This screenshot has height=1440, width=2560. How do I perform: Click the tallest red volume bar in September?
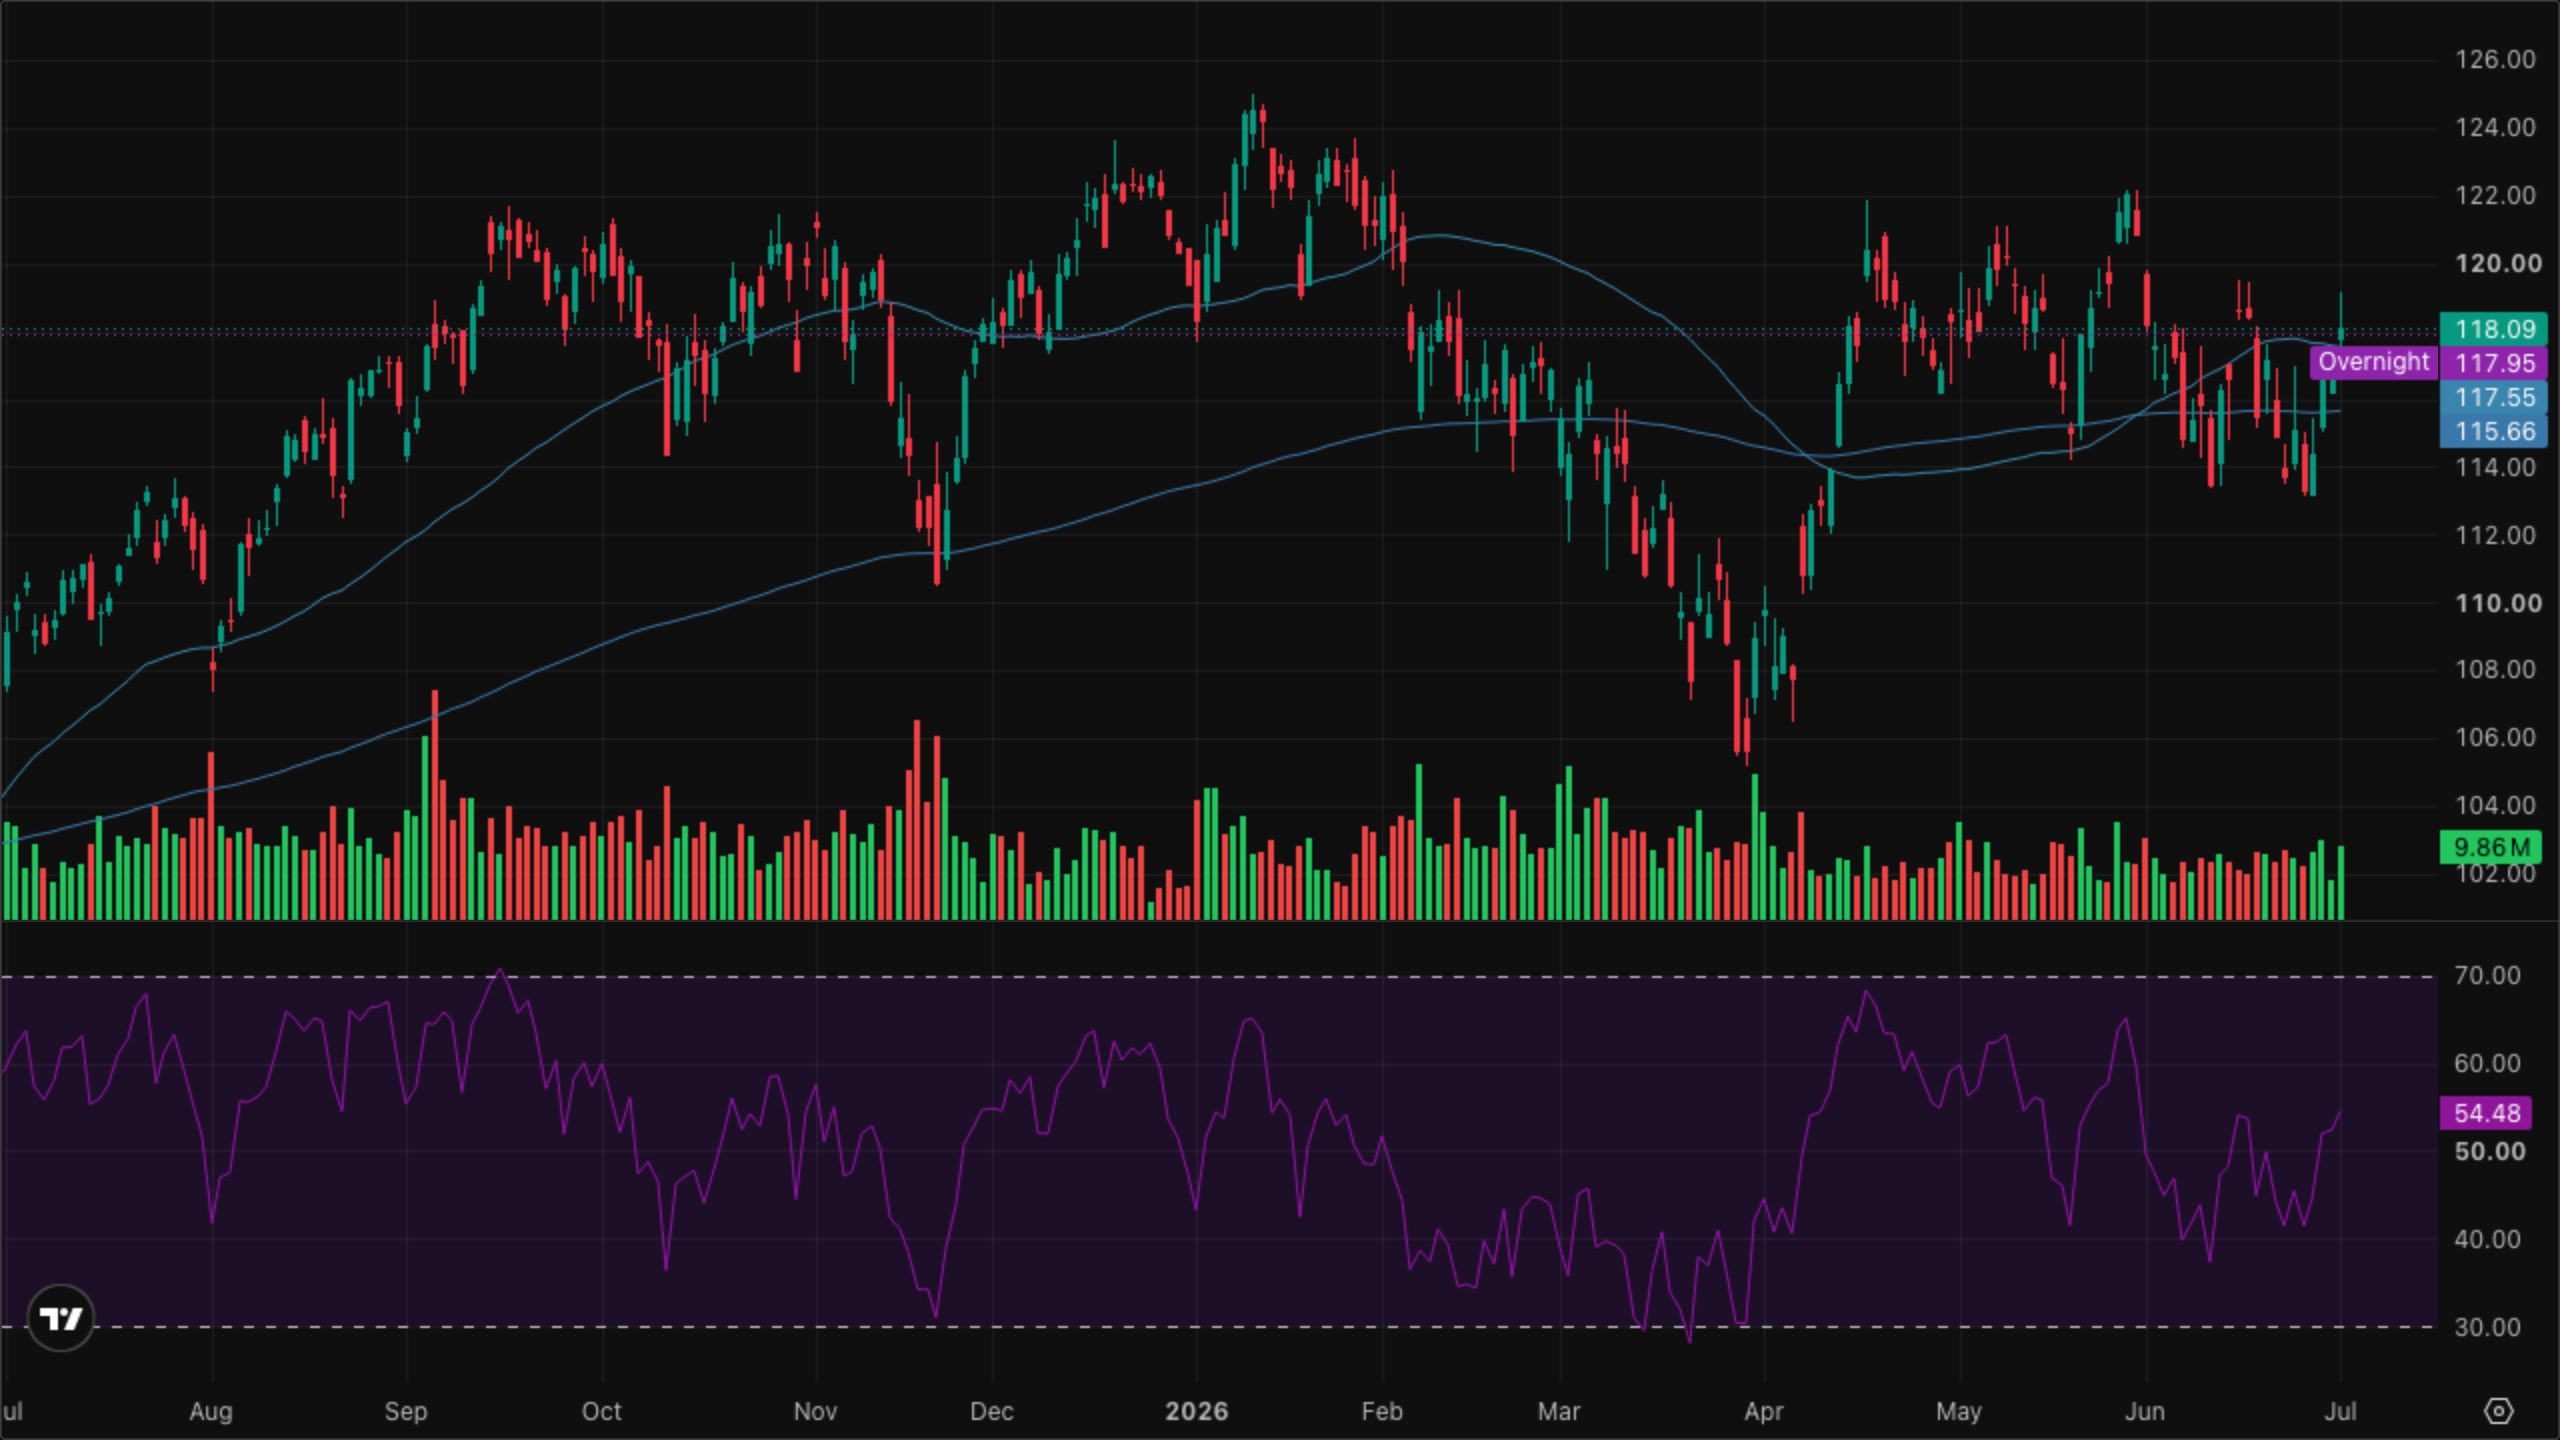point(435,804)
